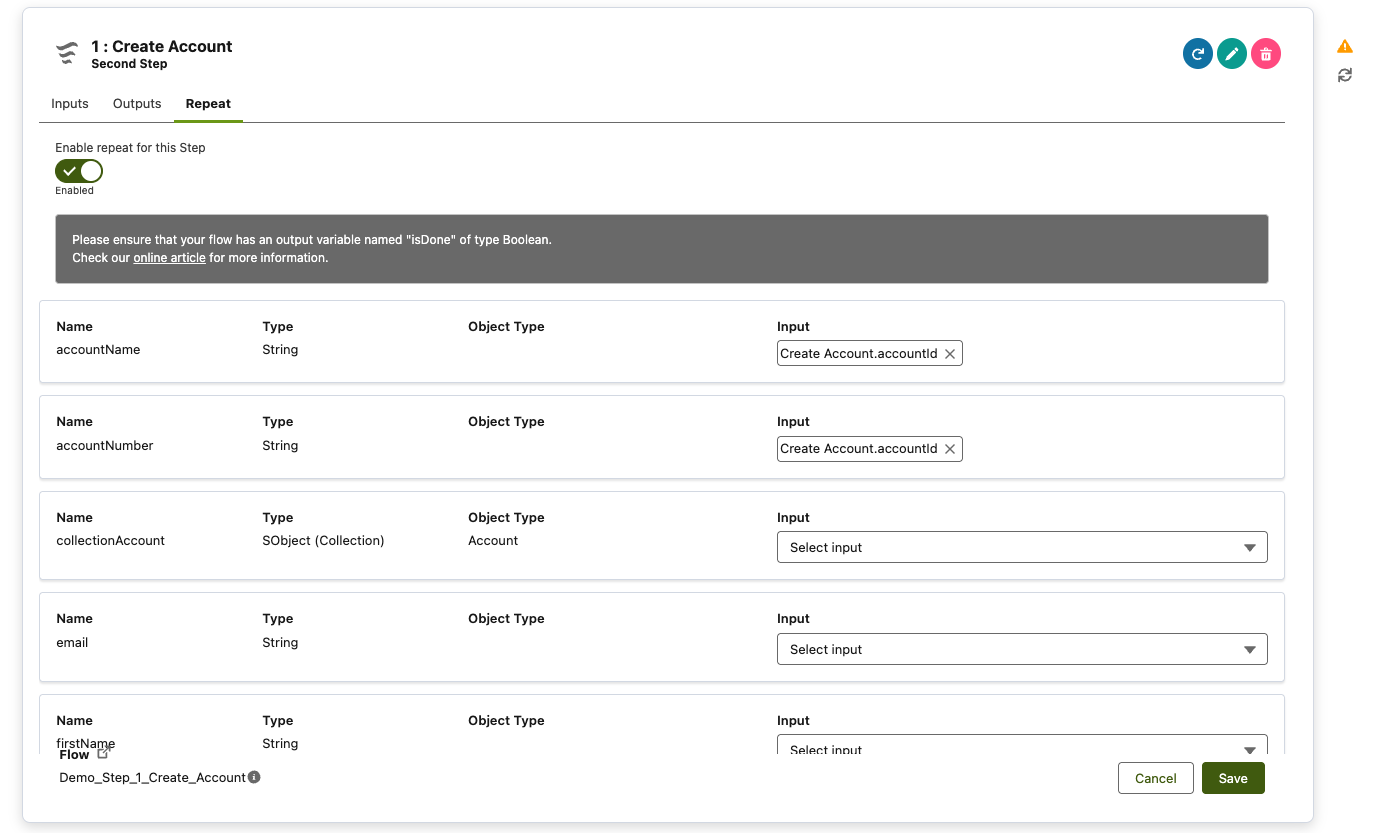Click the blue refresh step icon
The height and width of the screenshot is (833, 1377).
coord(1197,54)
